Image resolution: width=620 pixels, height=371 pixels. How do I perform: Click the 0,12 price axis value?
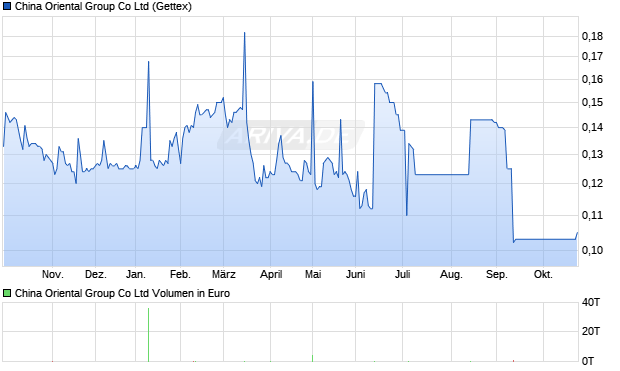[x=592, y=183]
